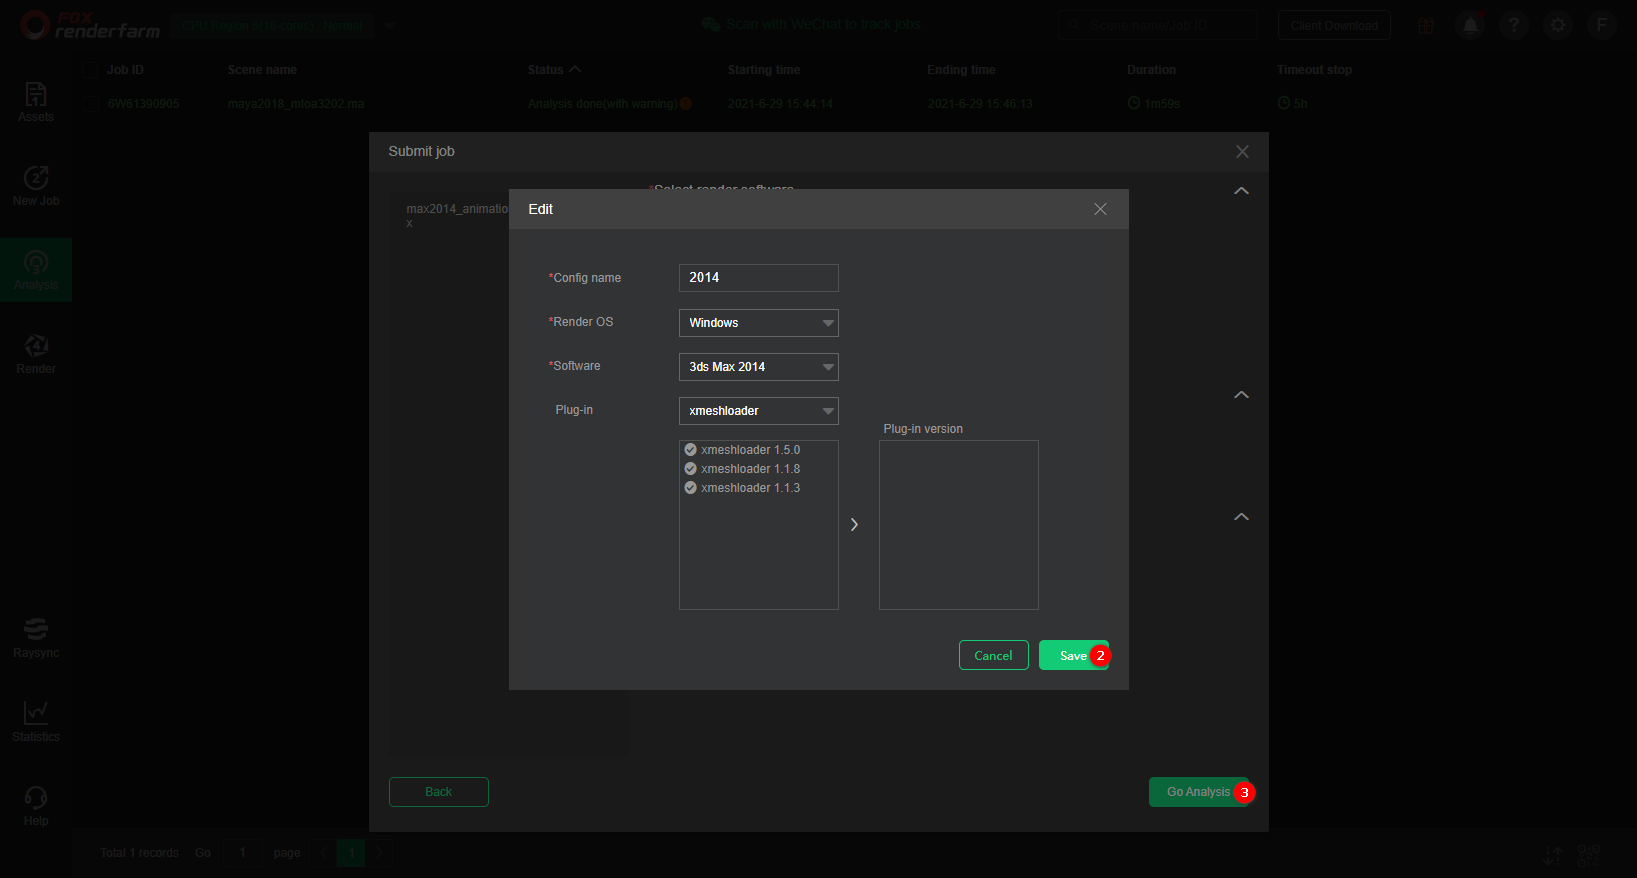1637x878 pixels.
Task: Click the Scene name column header
Action: click(262, 70)
